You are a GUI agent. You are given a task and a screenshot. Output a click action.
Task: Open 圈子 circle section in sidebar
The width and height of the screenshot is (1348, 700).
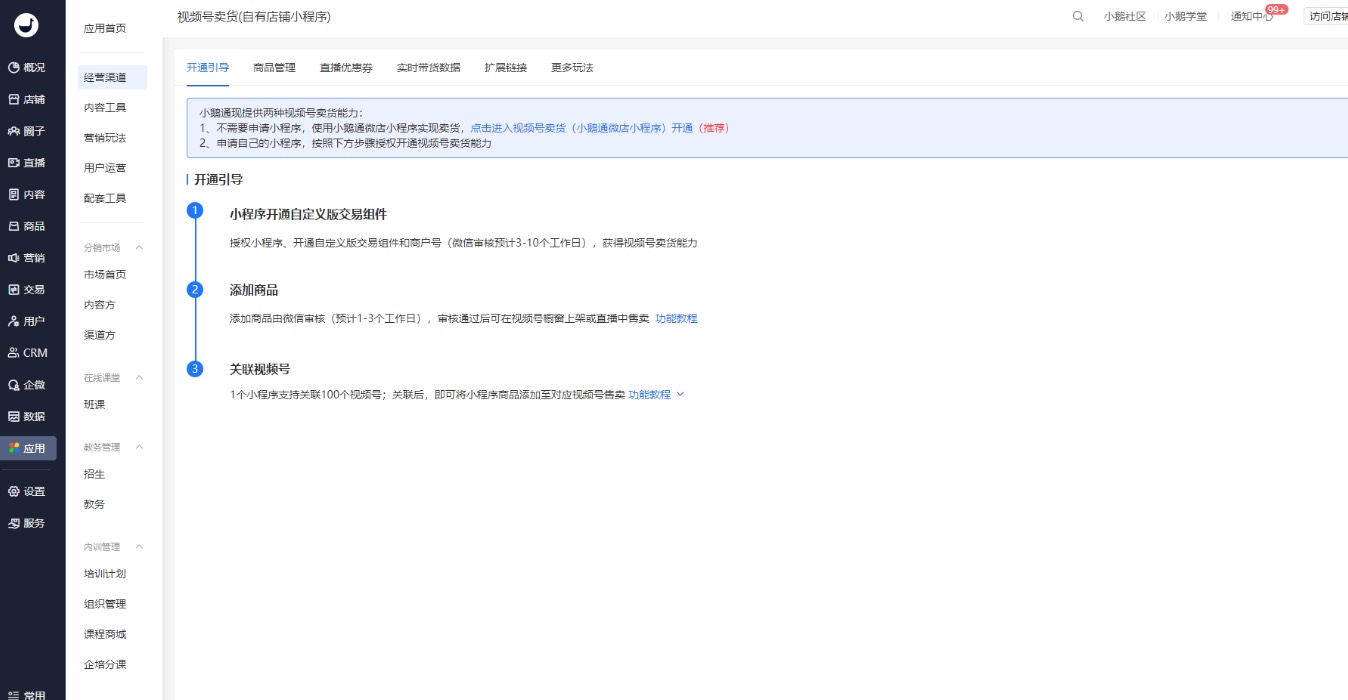[28, 131]
